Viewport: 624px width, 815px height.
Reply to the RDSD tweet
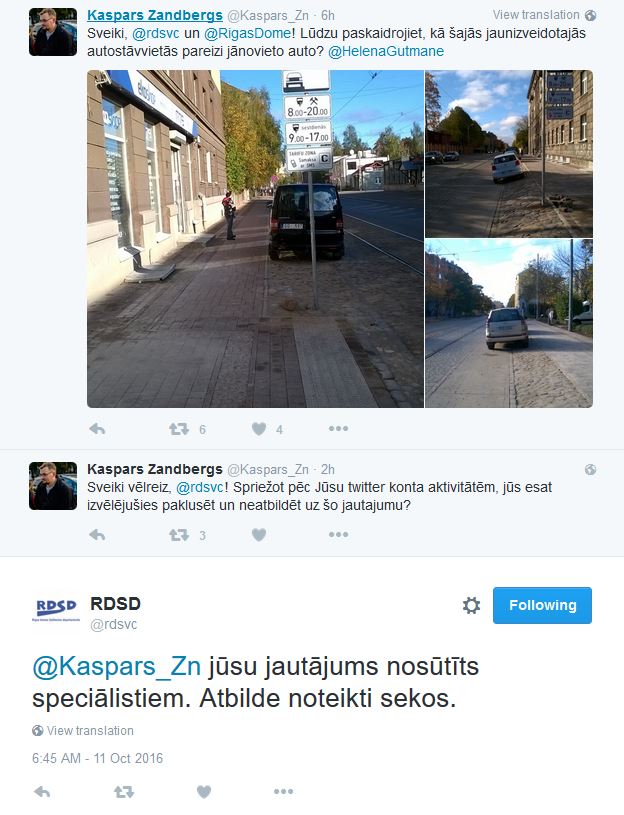tap(42, 792)
